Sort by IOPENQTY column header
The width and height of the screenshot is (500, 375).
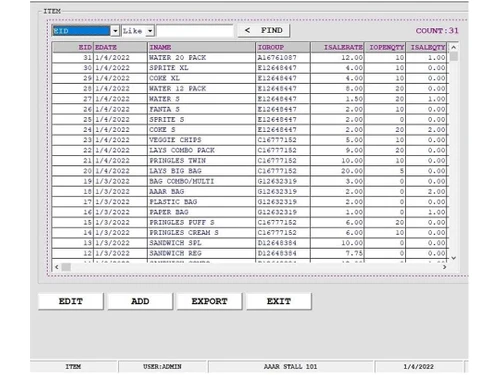point(385,47)
